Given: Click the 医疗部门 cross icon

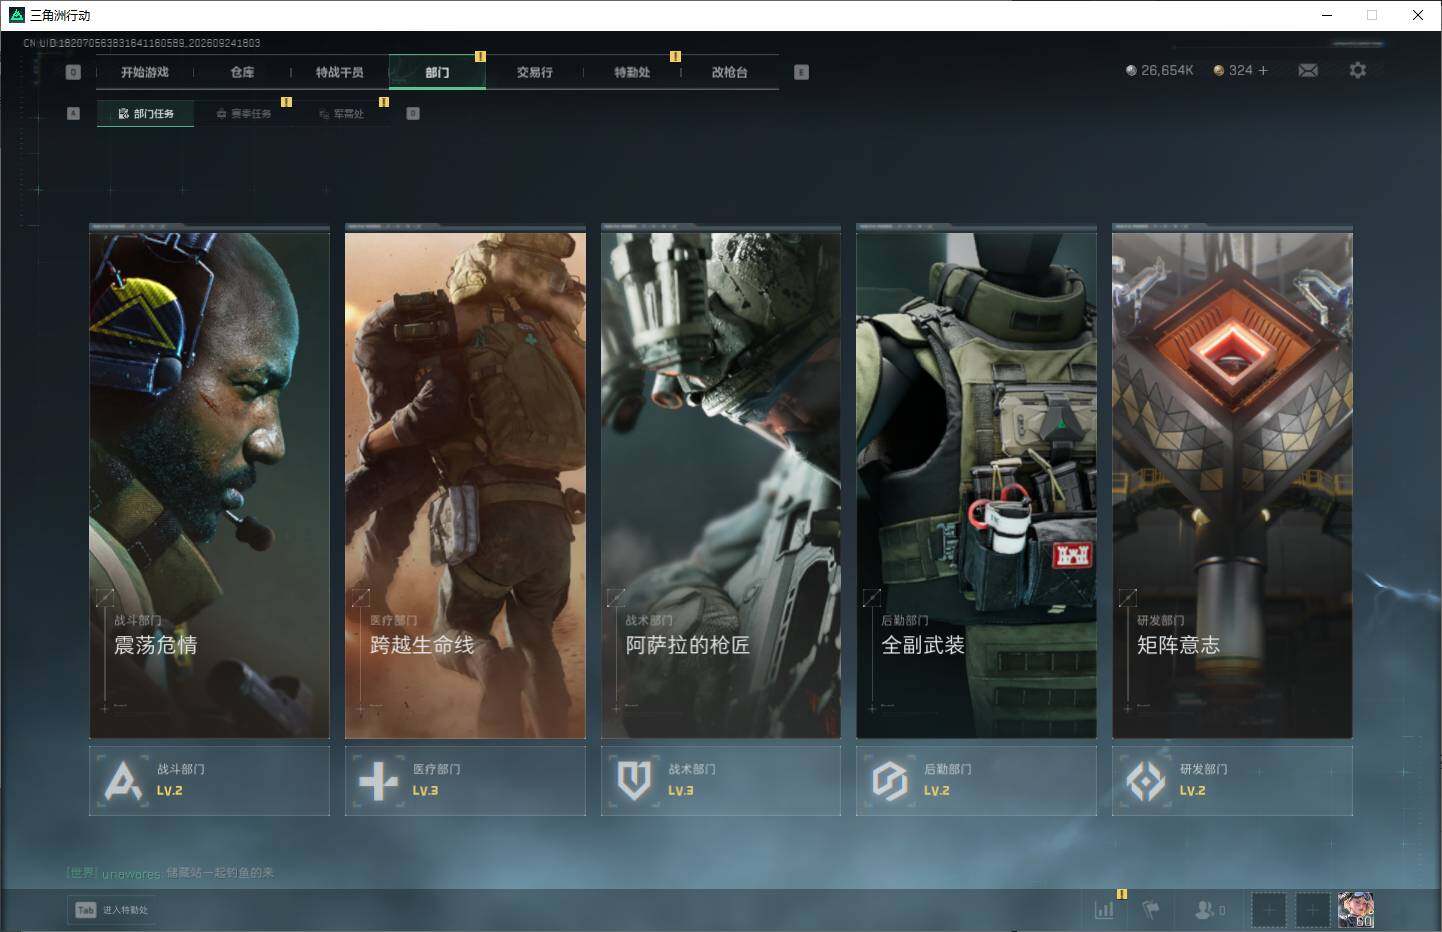Looking at the screenshot, I should pos(378,781).
